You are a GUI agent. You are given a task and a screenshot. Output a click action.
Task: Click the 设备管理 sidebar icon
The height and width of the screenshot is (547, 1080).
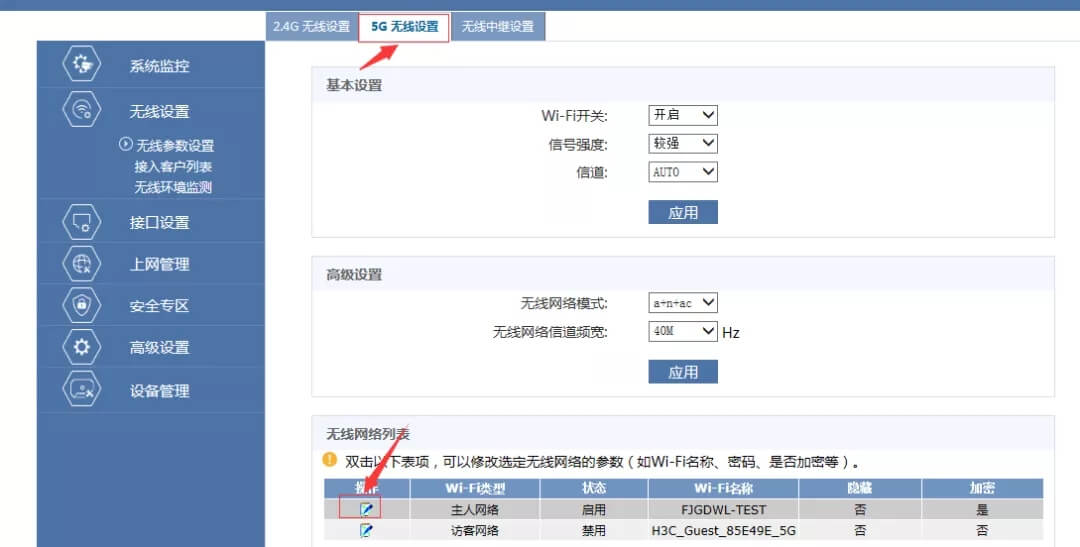click(82, 390)
